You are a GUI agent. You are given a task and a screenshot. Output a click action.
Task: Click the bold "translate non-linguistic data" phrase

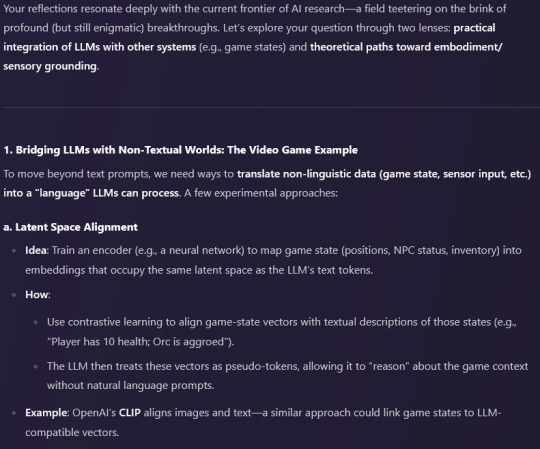(306, 174)
